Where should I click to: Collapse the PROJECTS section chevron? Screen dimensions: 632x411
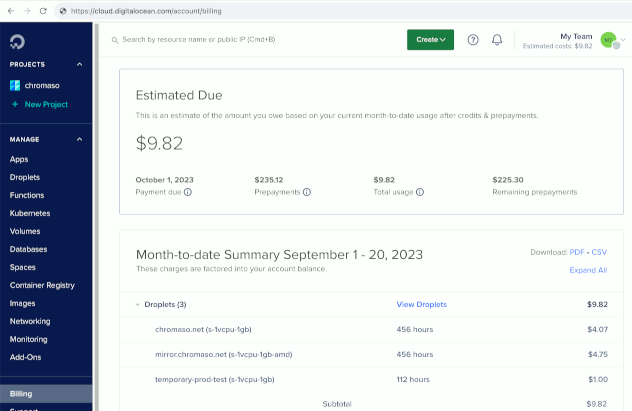click(79, 64)
